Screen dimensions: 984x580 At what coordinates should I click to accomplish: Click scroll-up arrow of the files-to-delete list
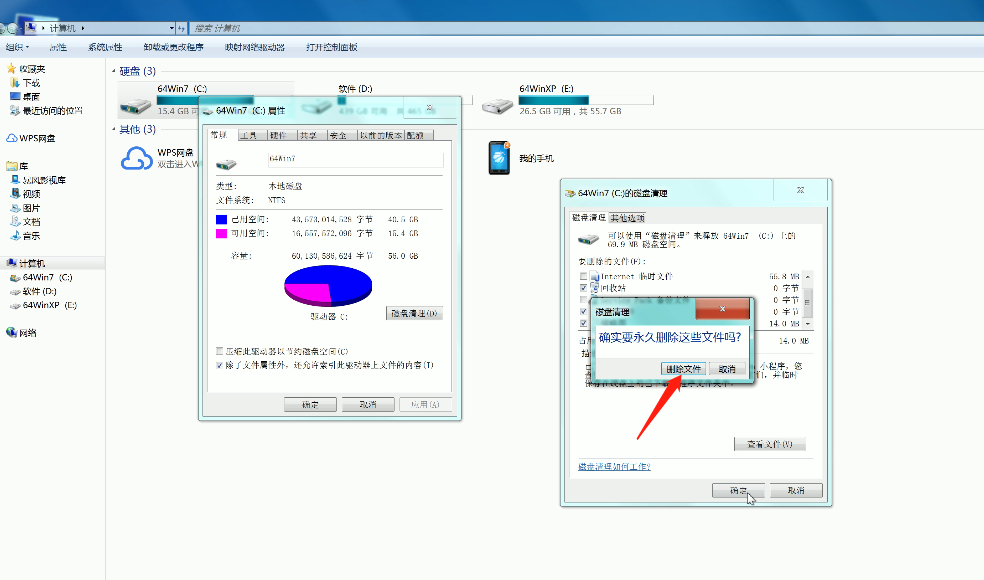tap(808, 277)
